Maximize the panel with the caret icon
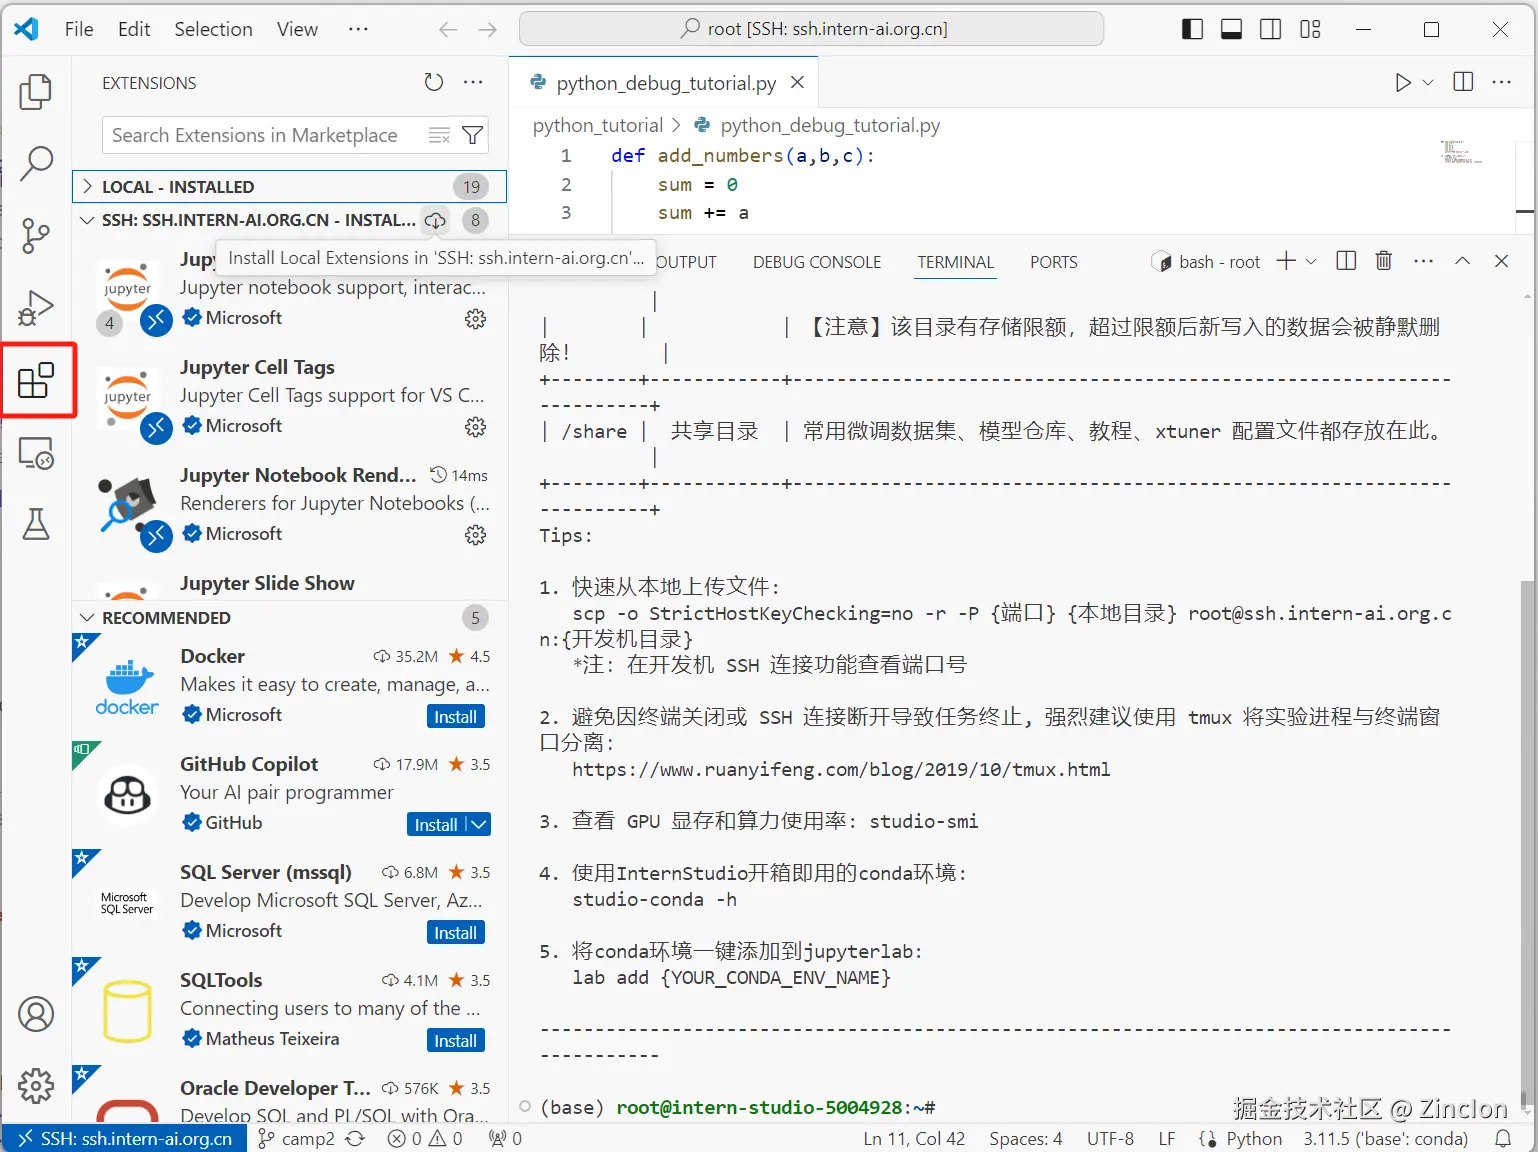The width and height of the screenshot is (1538, 1152). [x=1462, y=261]
